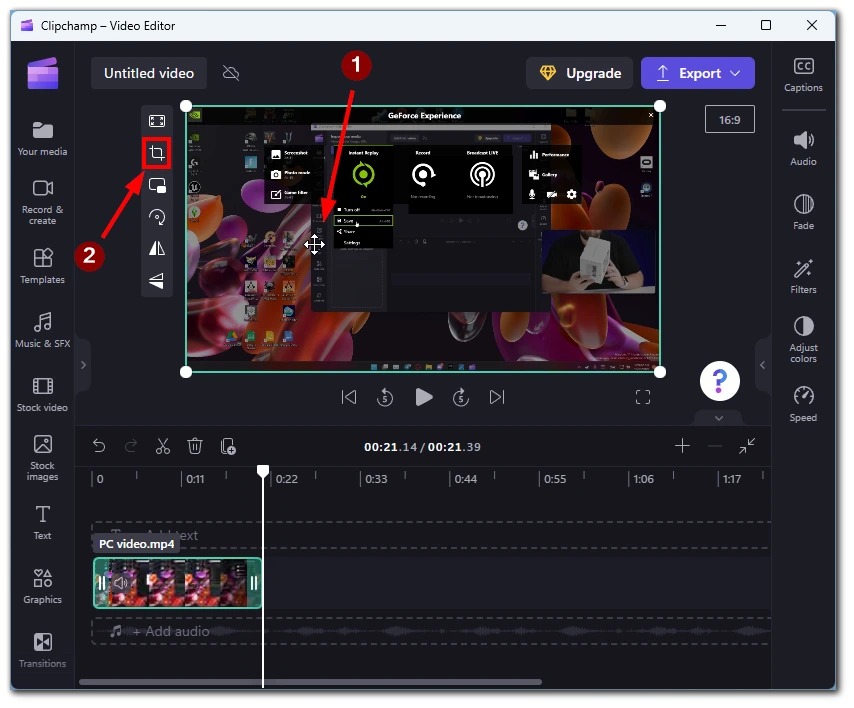Click the Clipchamp logo icon
The height and width of the screenshot is (708, 854).
[42, 73]
